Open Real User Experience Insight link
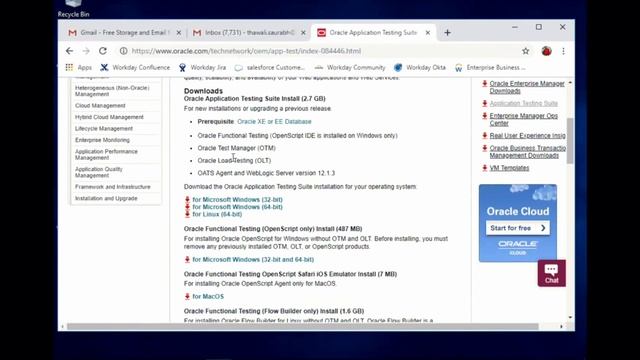 click(x=527, y=136)
